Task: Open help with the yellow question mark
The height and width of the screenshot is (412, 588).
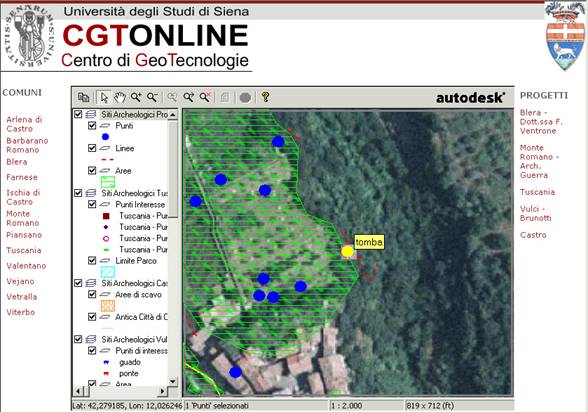Action: point(266,97)
